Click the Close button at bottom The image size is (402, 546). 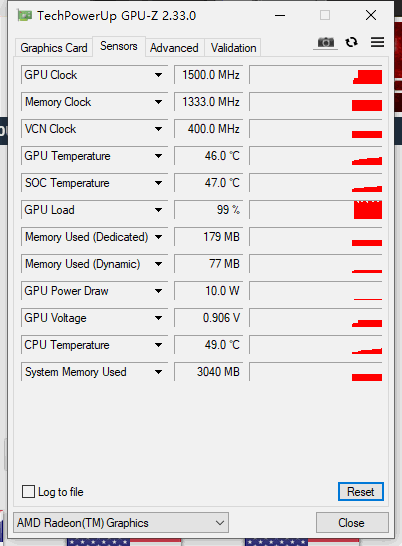(352, 522)
